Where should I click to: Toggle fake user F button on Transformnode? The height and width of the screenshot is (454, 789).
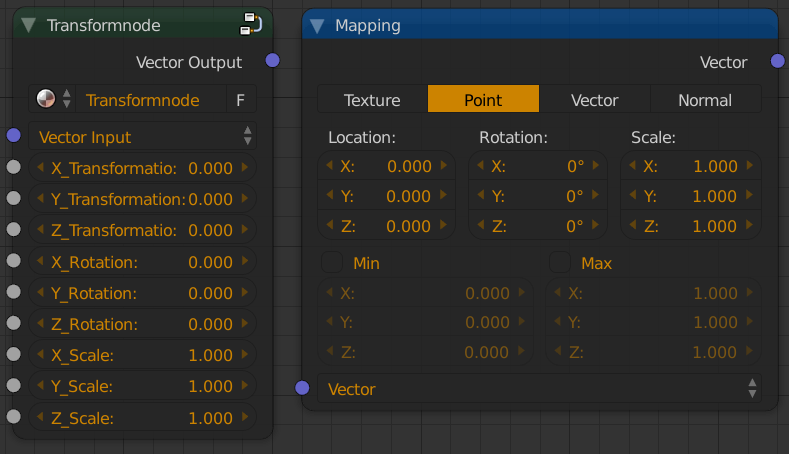point(241,100)
